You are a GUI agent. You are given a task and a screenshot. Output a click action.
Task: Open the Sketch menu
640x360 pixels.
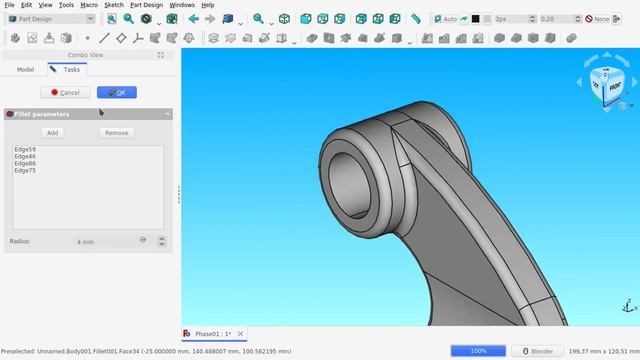click(113, 5)
